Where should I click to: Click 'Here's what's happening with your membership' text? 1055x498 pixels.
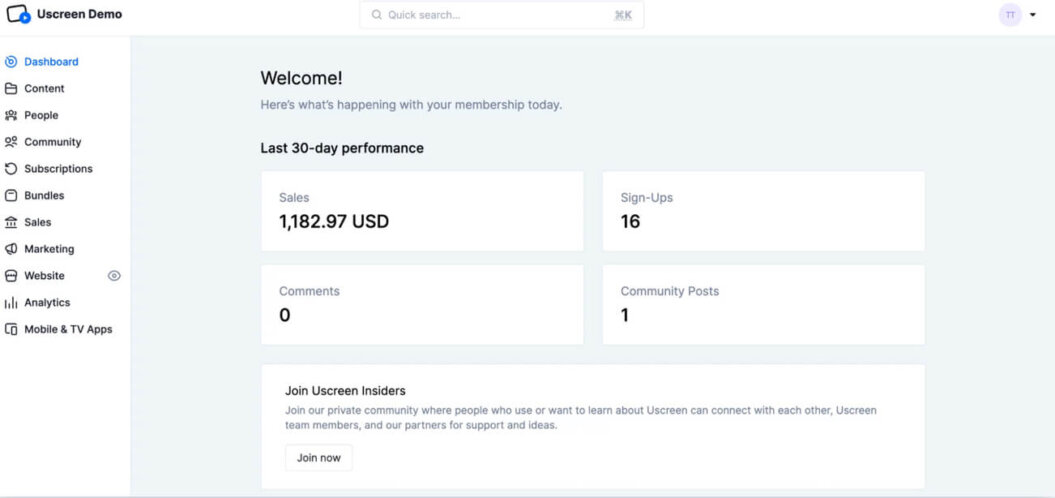(411, 105)
